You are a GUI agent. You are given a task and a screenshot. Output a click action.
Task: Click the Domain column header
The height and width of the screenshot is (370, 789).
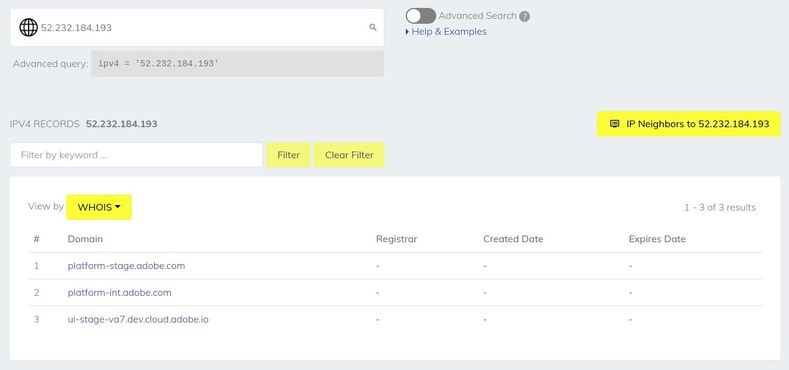85,239
